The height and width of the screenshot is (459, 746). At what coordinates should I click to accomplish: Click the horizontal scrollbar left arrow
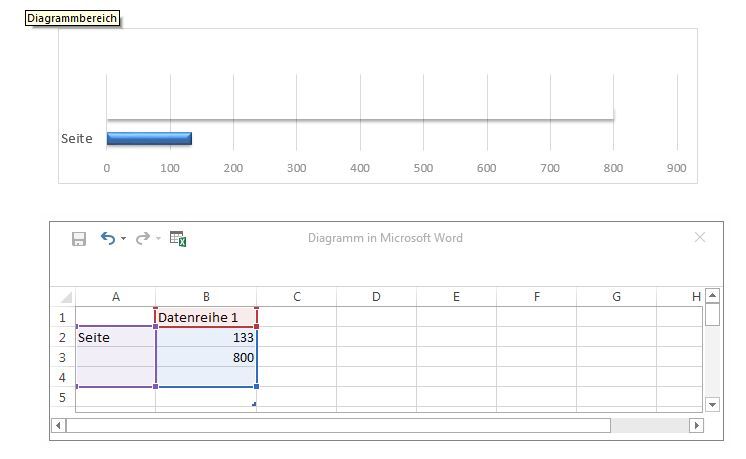coord(58,425)
